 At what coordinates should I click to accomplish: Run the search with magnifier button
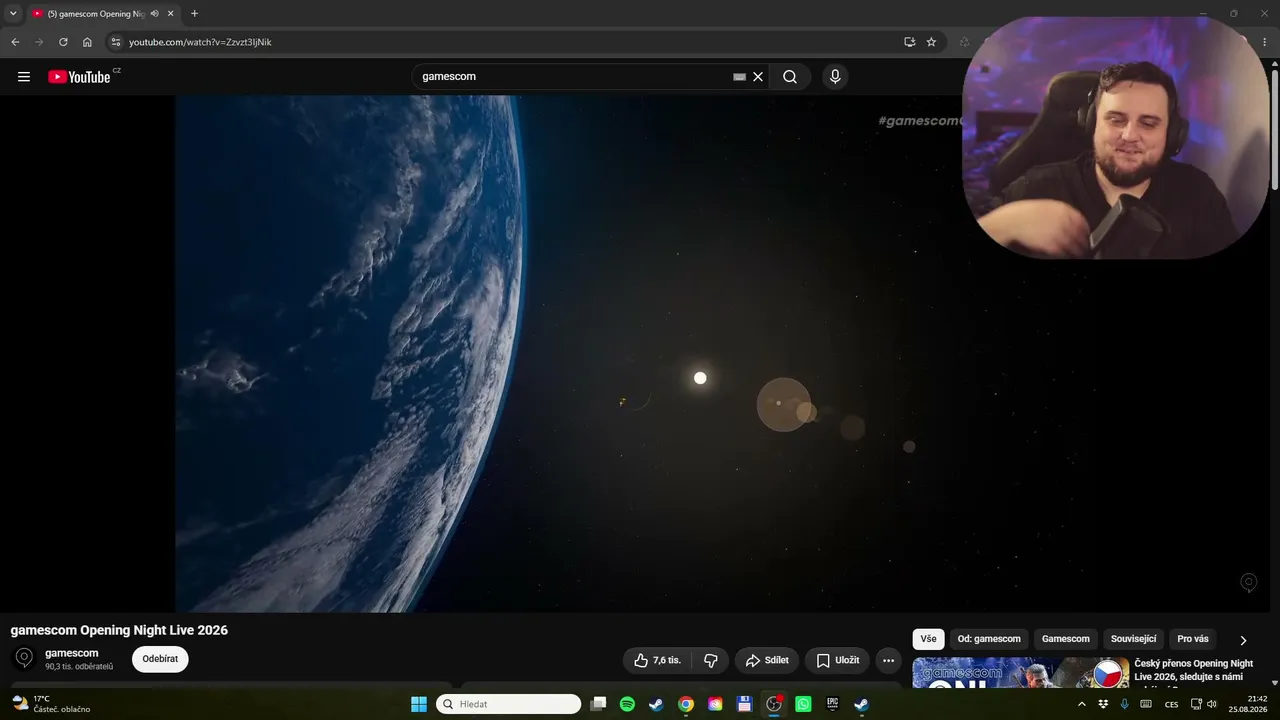pyautogui.click(x=790, y=77)
